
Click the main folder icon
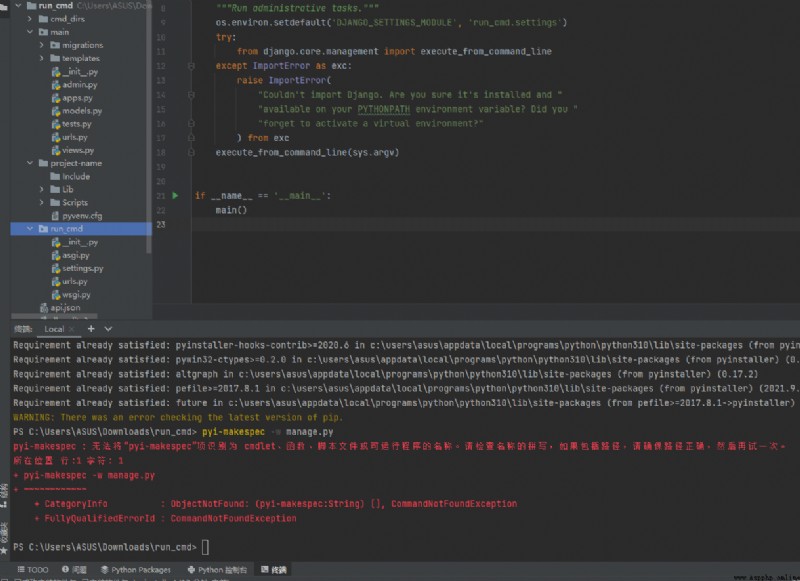(43, 32)
